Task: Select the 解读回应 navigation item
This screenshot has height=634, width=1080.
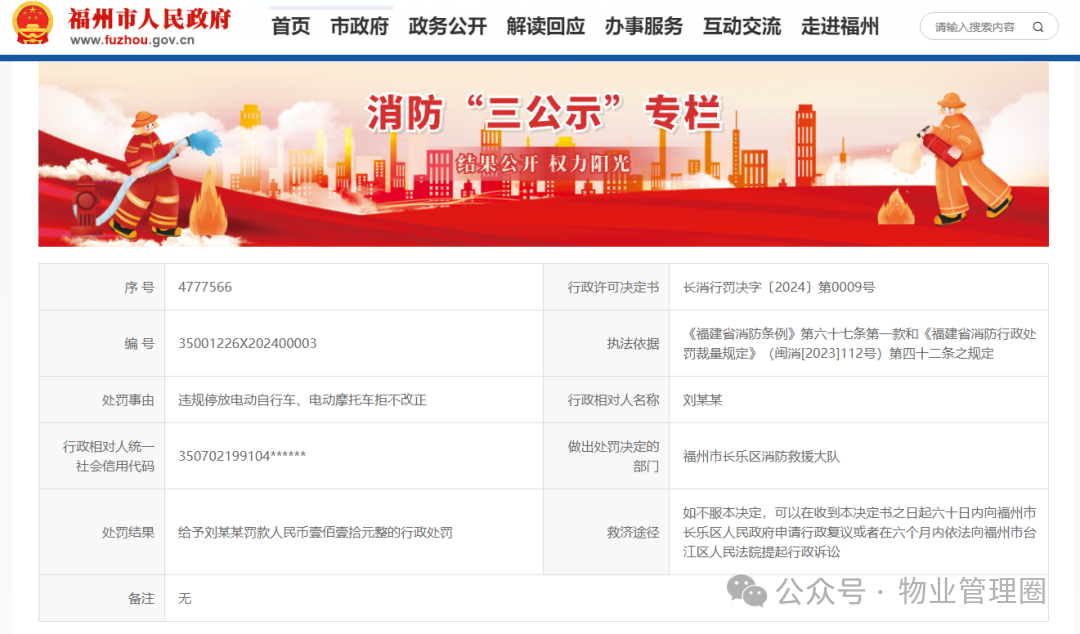Action: click(545, 27)
